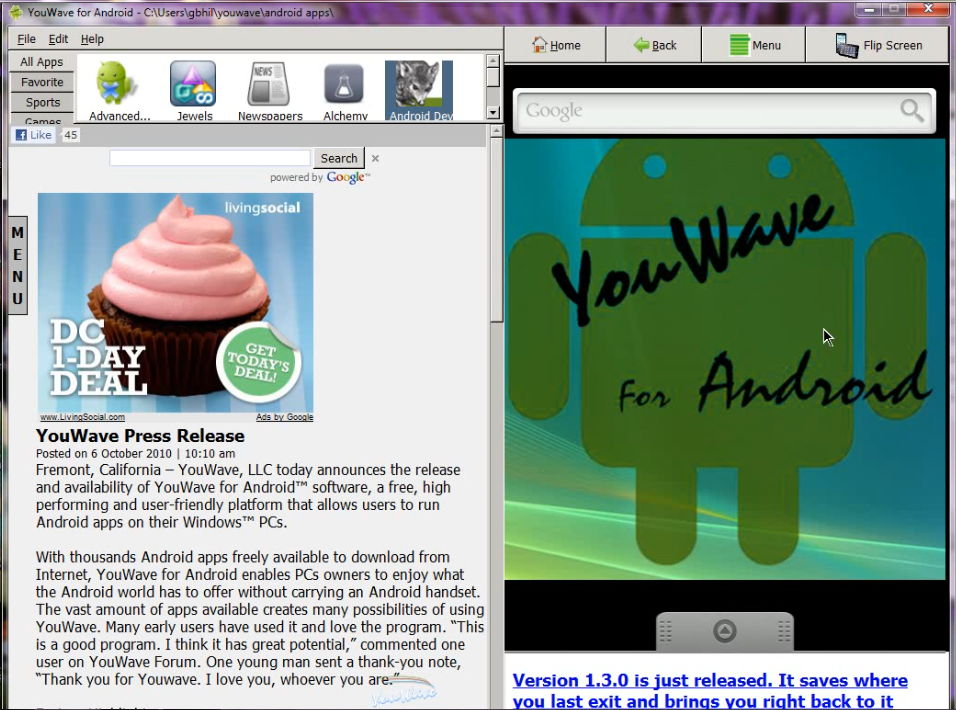Click the YouWave for Android wallpaper
This screenshot has width=956, height=710.
pos(725,360)
